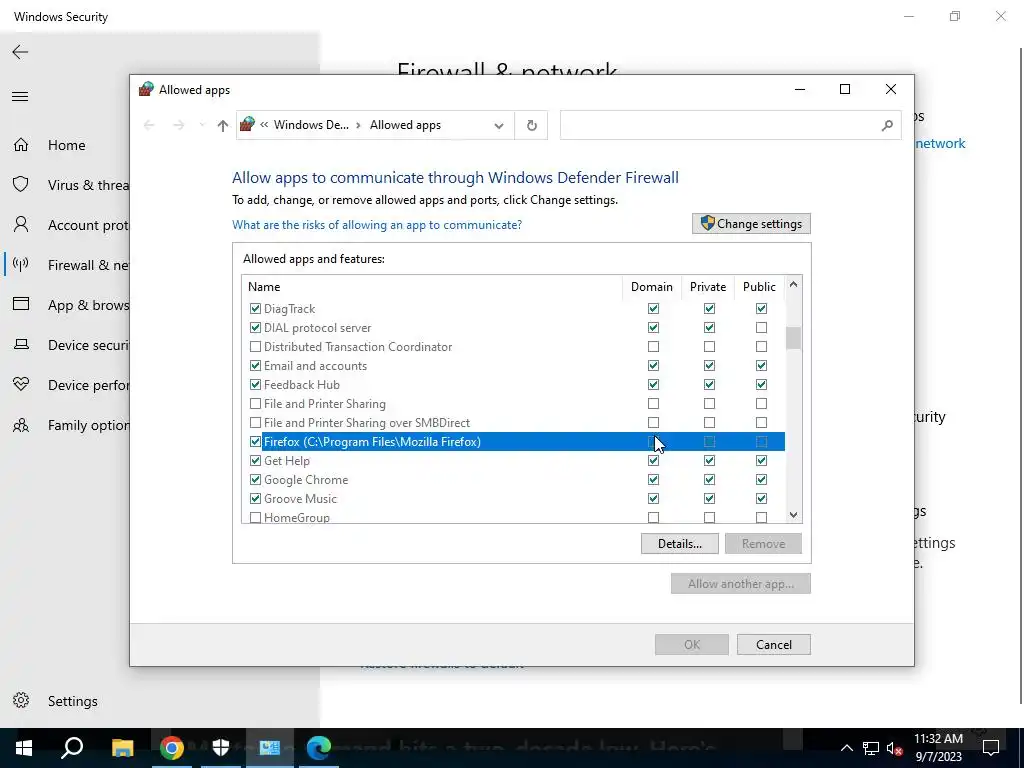
Task: Check the HomeGroup name checkbox
Action: [x=255, y=517]
